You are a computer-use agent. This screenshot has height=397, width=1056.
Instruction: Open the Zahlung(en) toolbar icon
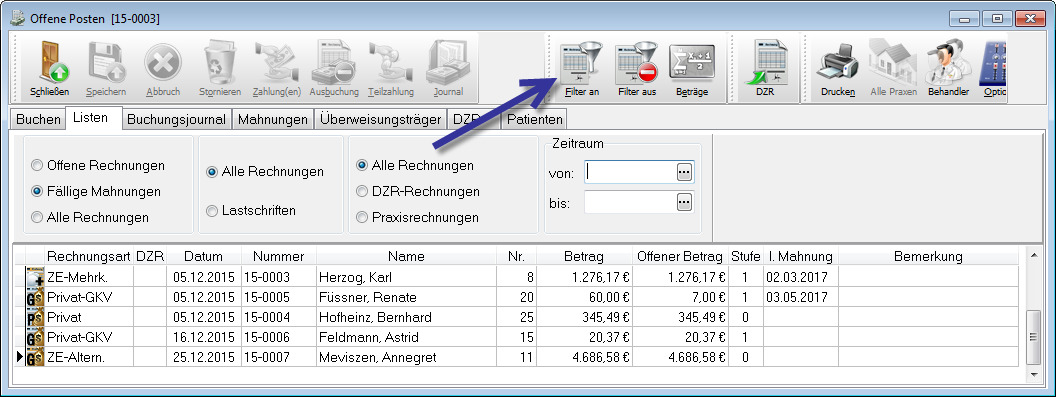coord(277,69)
